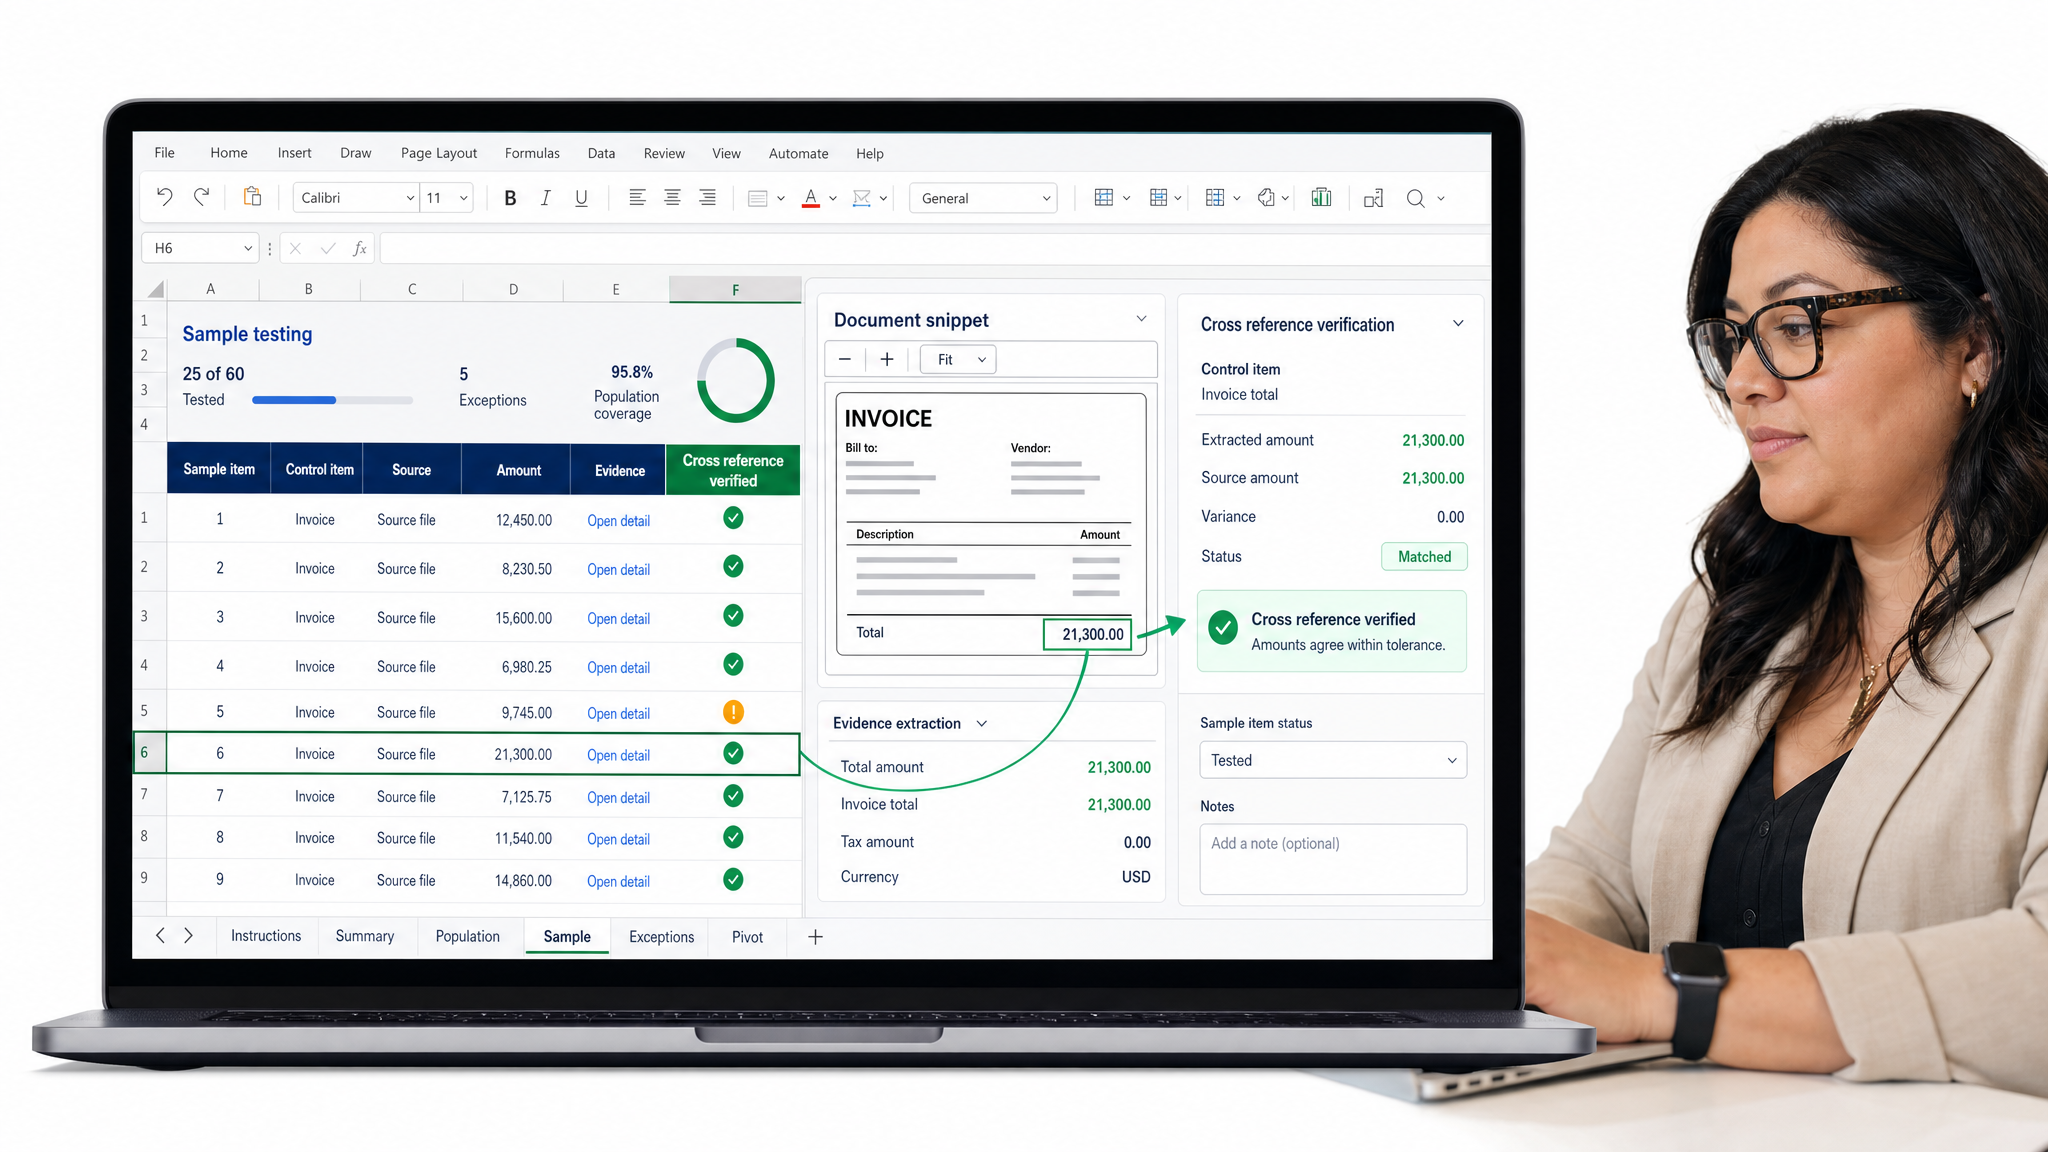Open the Automate ribbon tab
Image resolution: width=2048 pixels, height=1152 pixels.
pos(798,153)
